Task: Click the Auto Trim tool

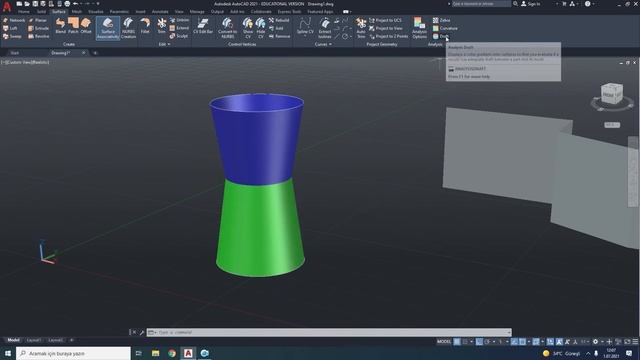Action: coord(361,28)
